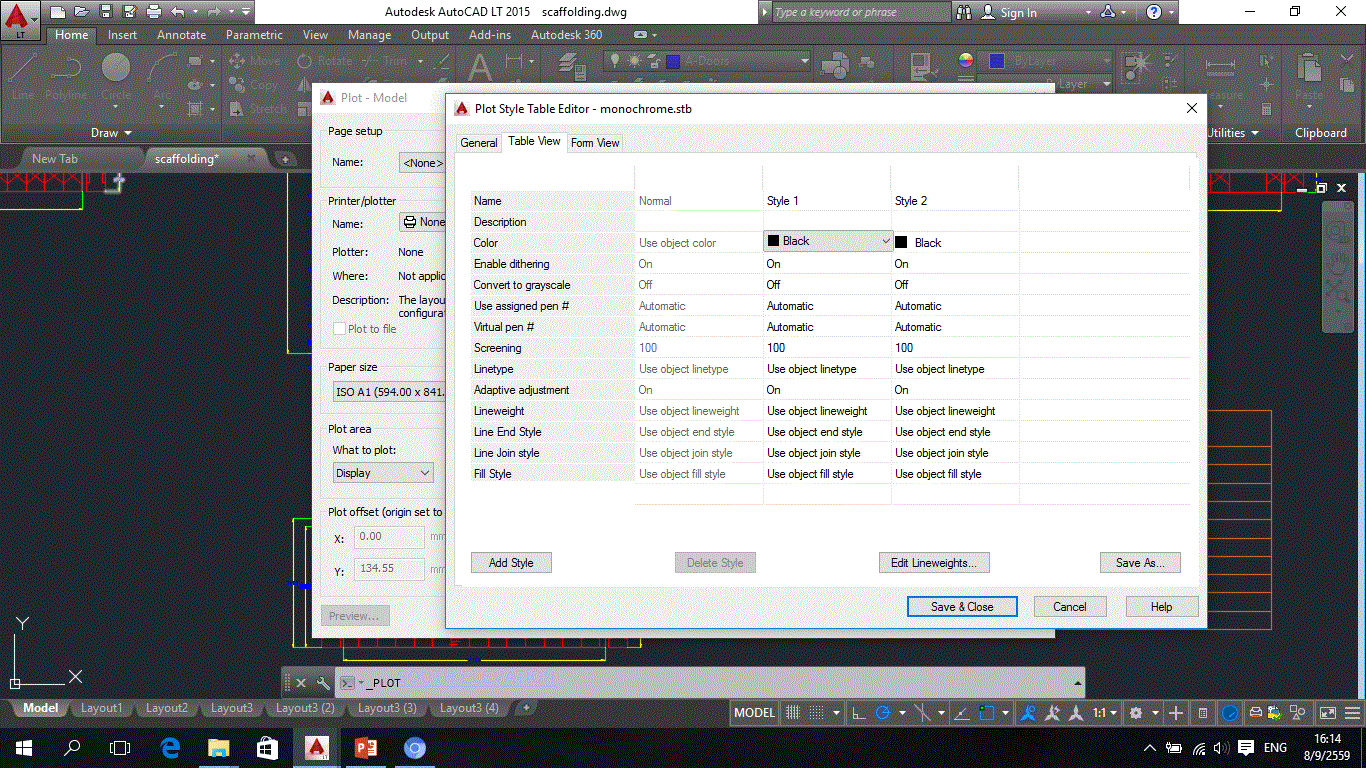Open the New Tab drawing tab
The width and height of the screenshot is (1366, 768).
(55, 158)
